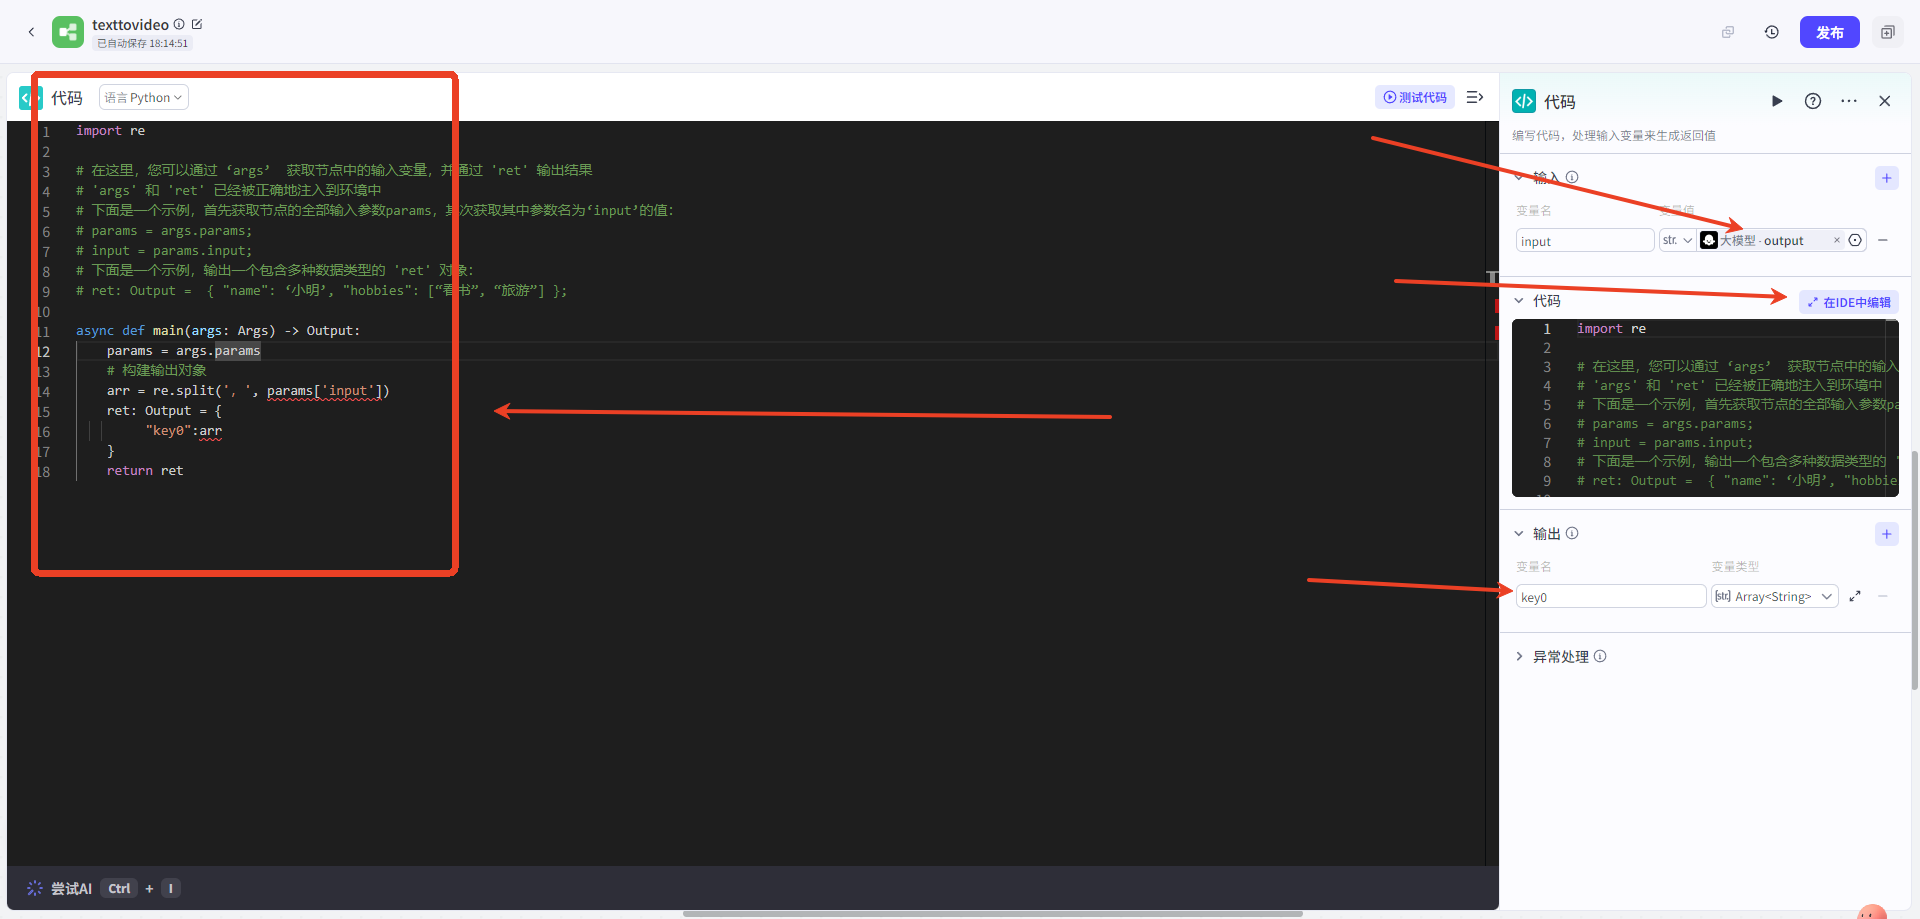Open the str input type dropdown
This screenshot has width=1920, height=919.
[1677, 240]
